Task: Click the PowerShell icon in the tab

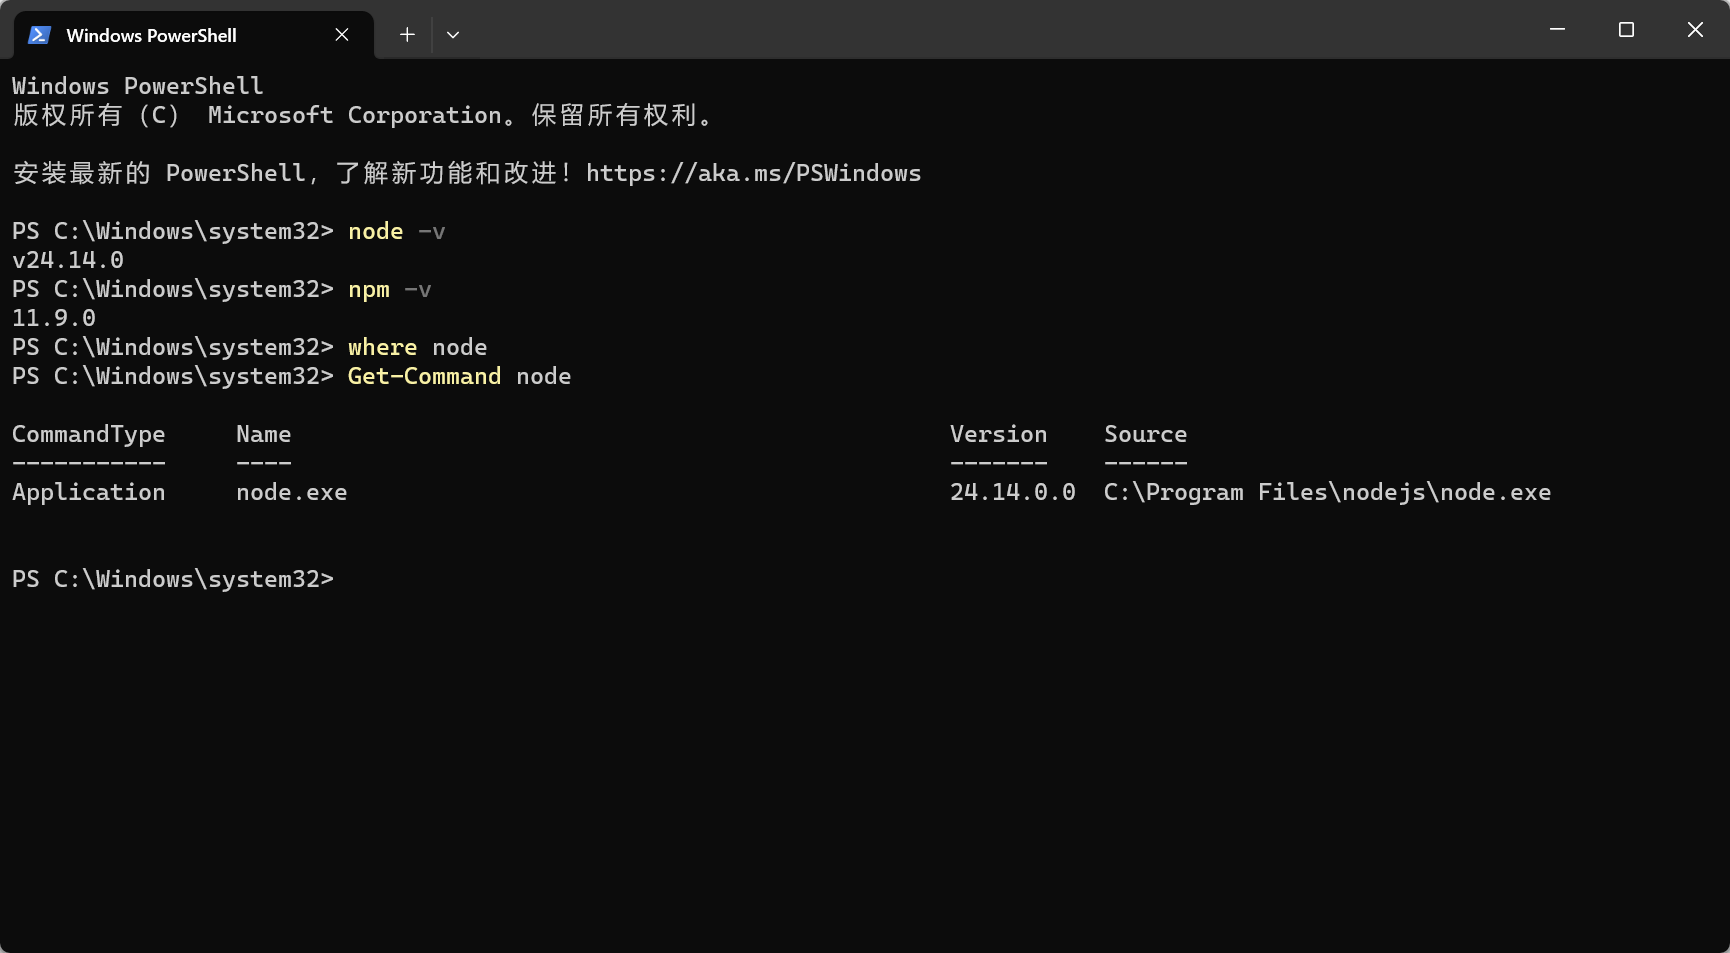Action: pos(39,35)
